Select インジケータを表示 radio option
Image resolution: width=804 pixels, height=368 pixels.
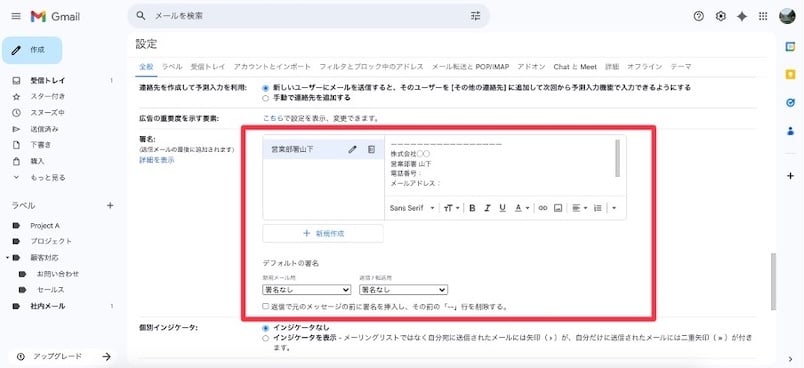click(x=265, y=338)
